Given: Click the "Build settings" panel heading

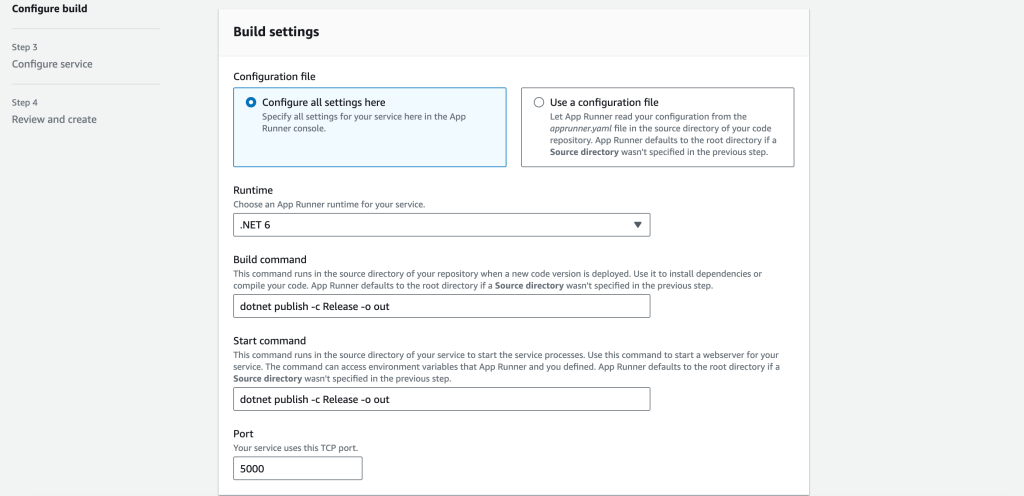Looking at the screenshot, I should point(276,32).
